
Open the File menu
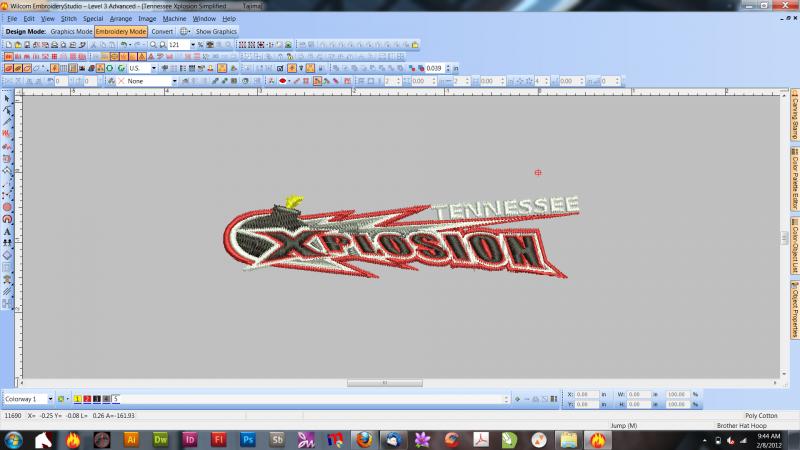click(12, 19)
